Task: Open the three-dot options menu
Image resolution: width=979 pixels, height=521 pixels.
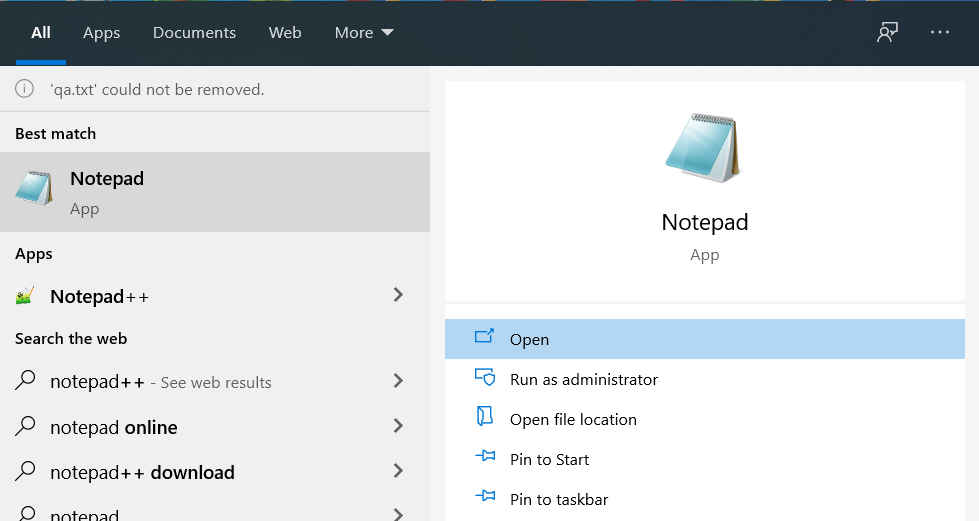Action: [940, 32]
